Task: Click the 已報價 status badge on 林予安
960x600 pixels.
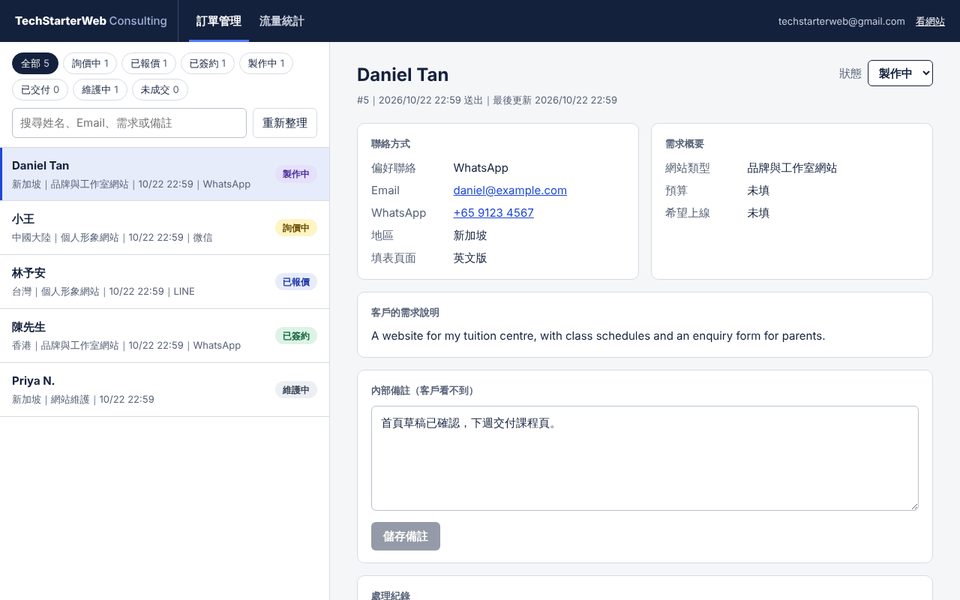Action: pyautogui.click(x=296, y=282)
